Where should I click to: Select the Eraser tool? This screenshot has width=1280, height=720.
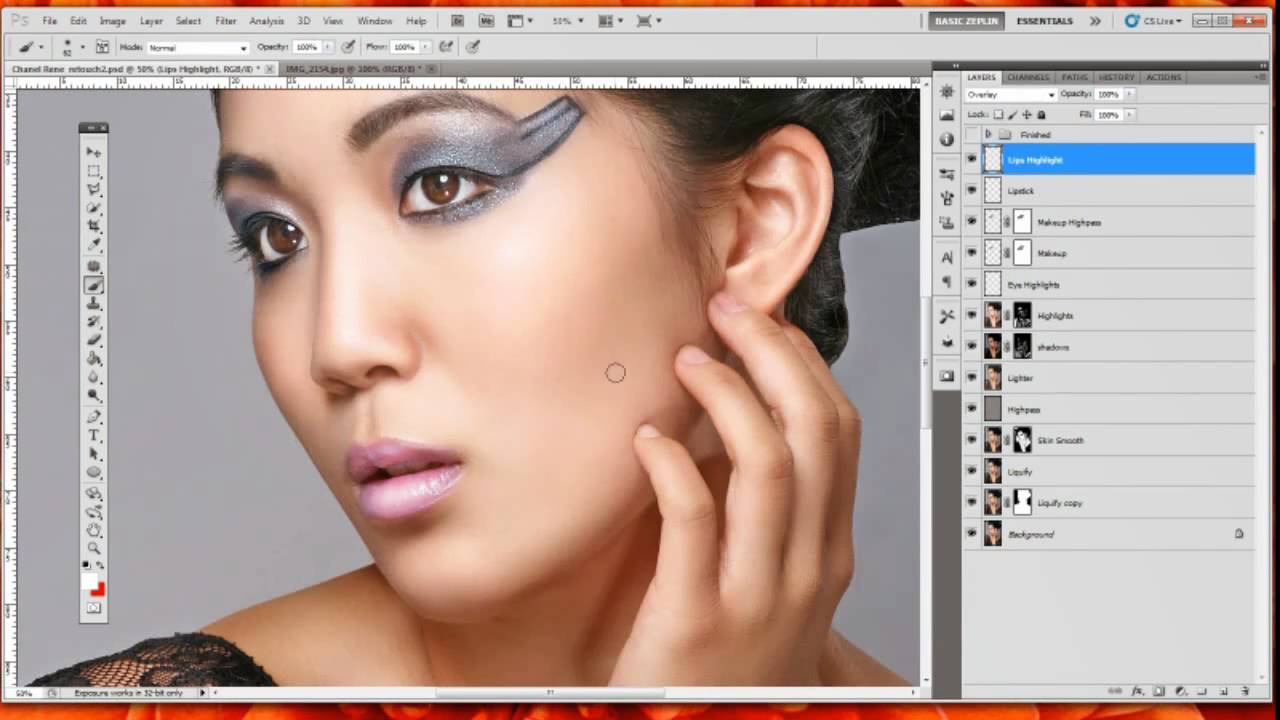tap(94, 340)
